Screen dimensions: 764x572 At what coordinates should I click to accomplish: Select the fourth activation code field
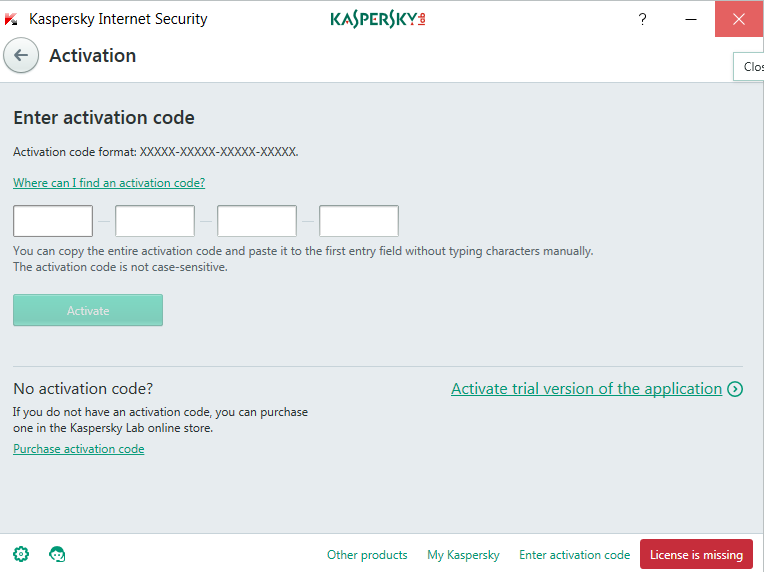(359, 221)
